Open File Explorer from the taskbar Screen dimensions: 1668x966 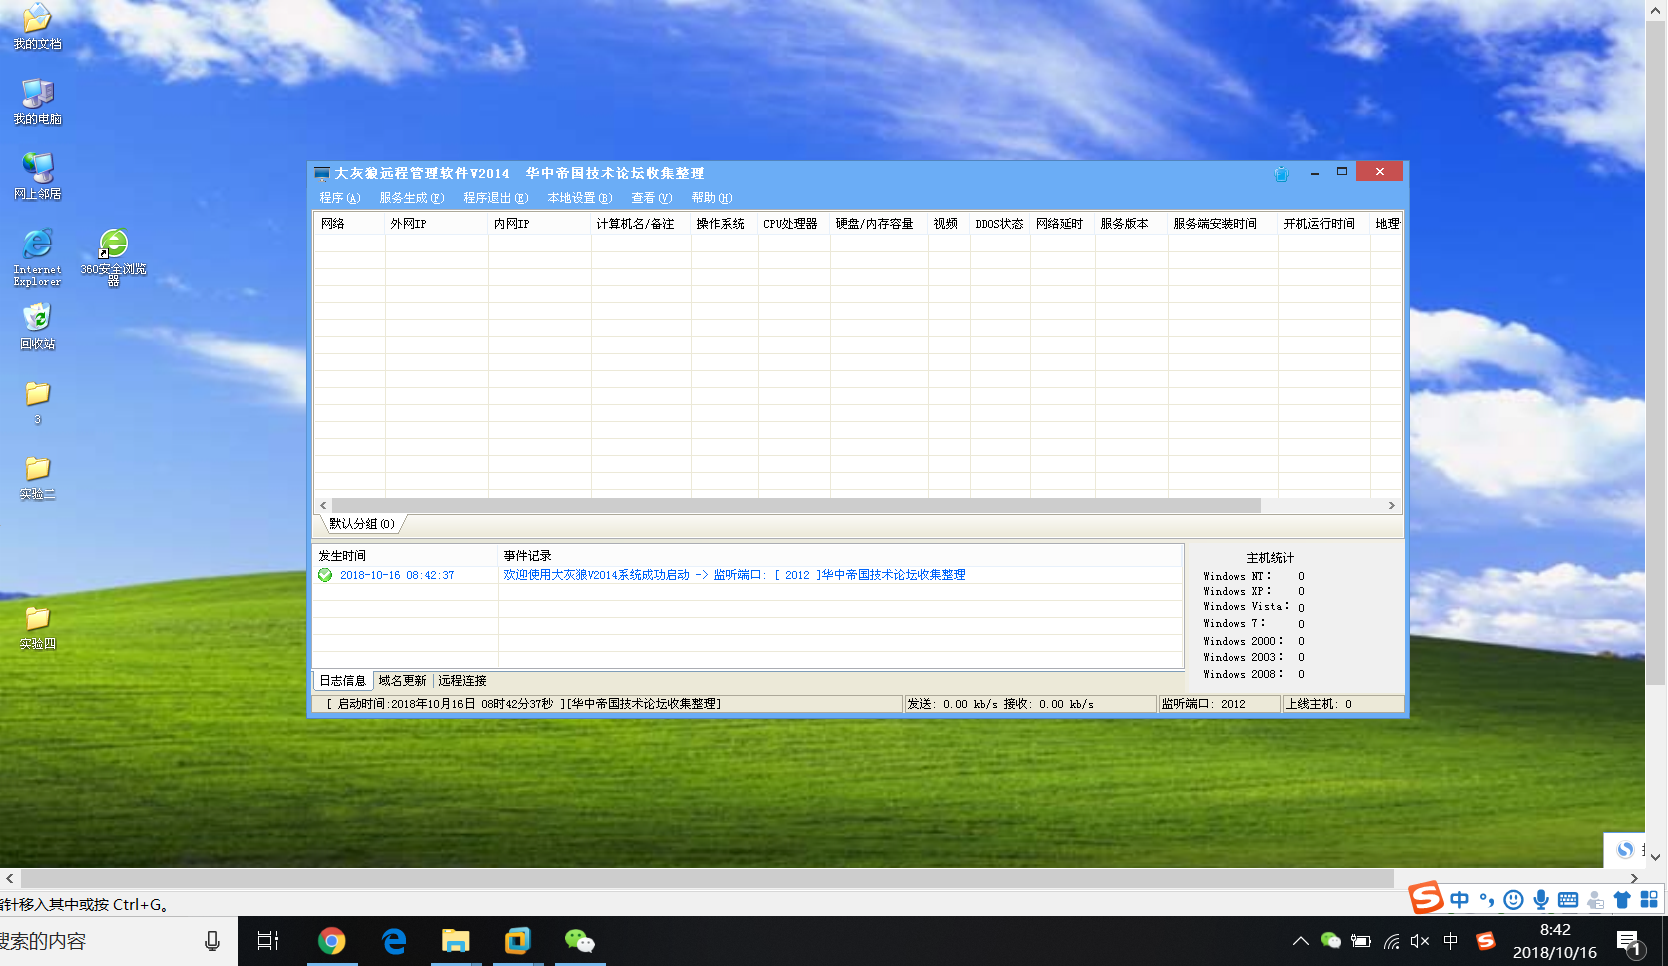click(x=456, y=941)
